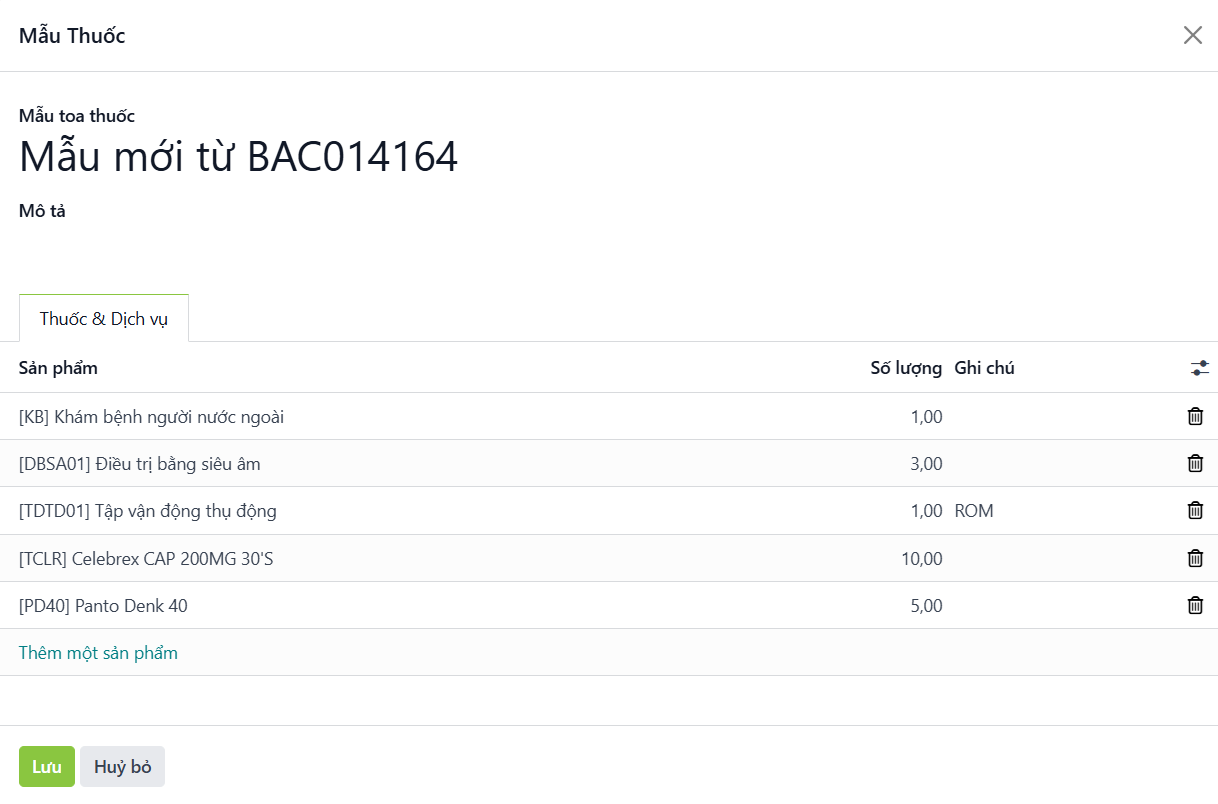Image resolution: width=1218 pixels, height=804 pixels.
Task: Sort by the Sản phẩm column header
Action: [58, 368]
